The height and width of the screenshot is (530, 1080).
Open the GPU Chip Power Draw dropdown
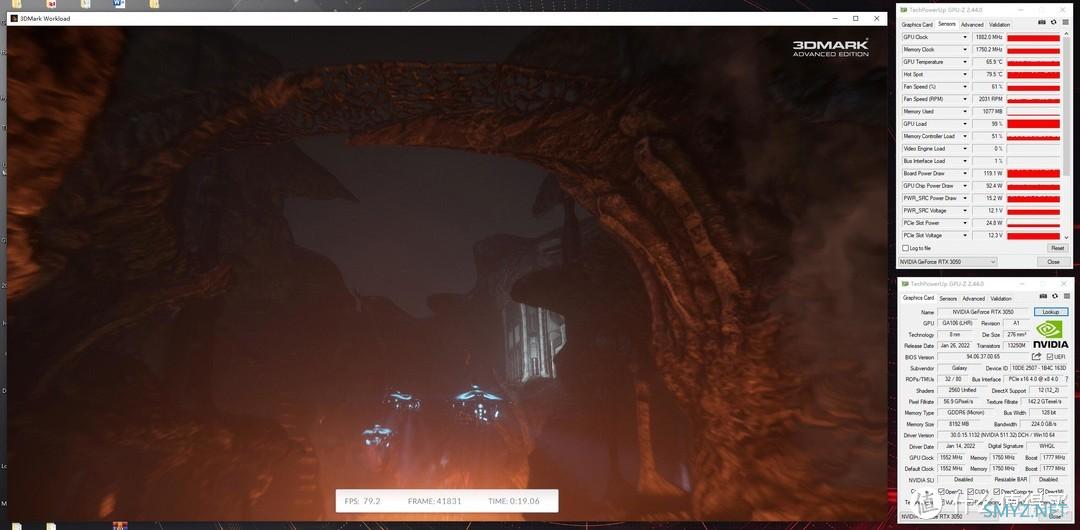[965, 186]
